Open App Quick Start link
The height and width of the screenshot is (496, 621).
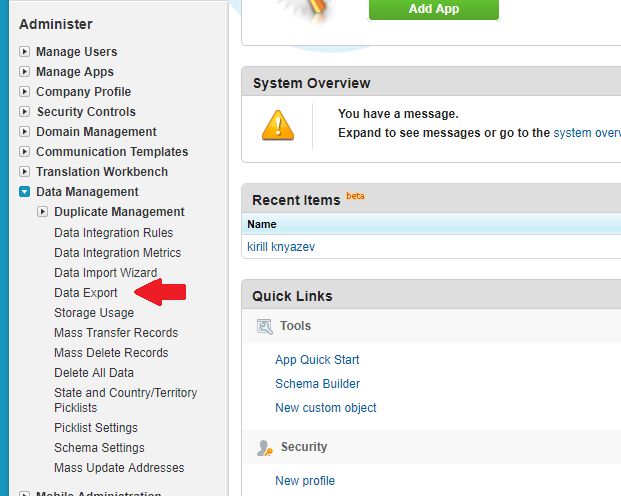point(317,360)
